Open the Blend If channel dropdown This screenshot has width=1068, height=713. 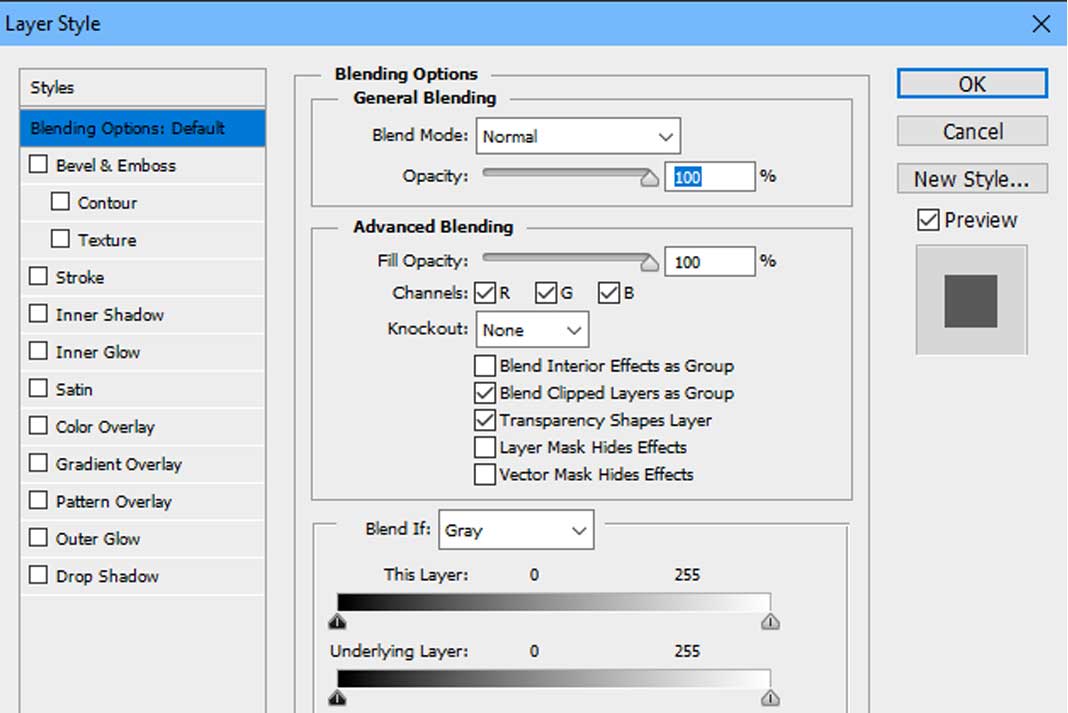click(x=515, y=530)
